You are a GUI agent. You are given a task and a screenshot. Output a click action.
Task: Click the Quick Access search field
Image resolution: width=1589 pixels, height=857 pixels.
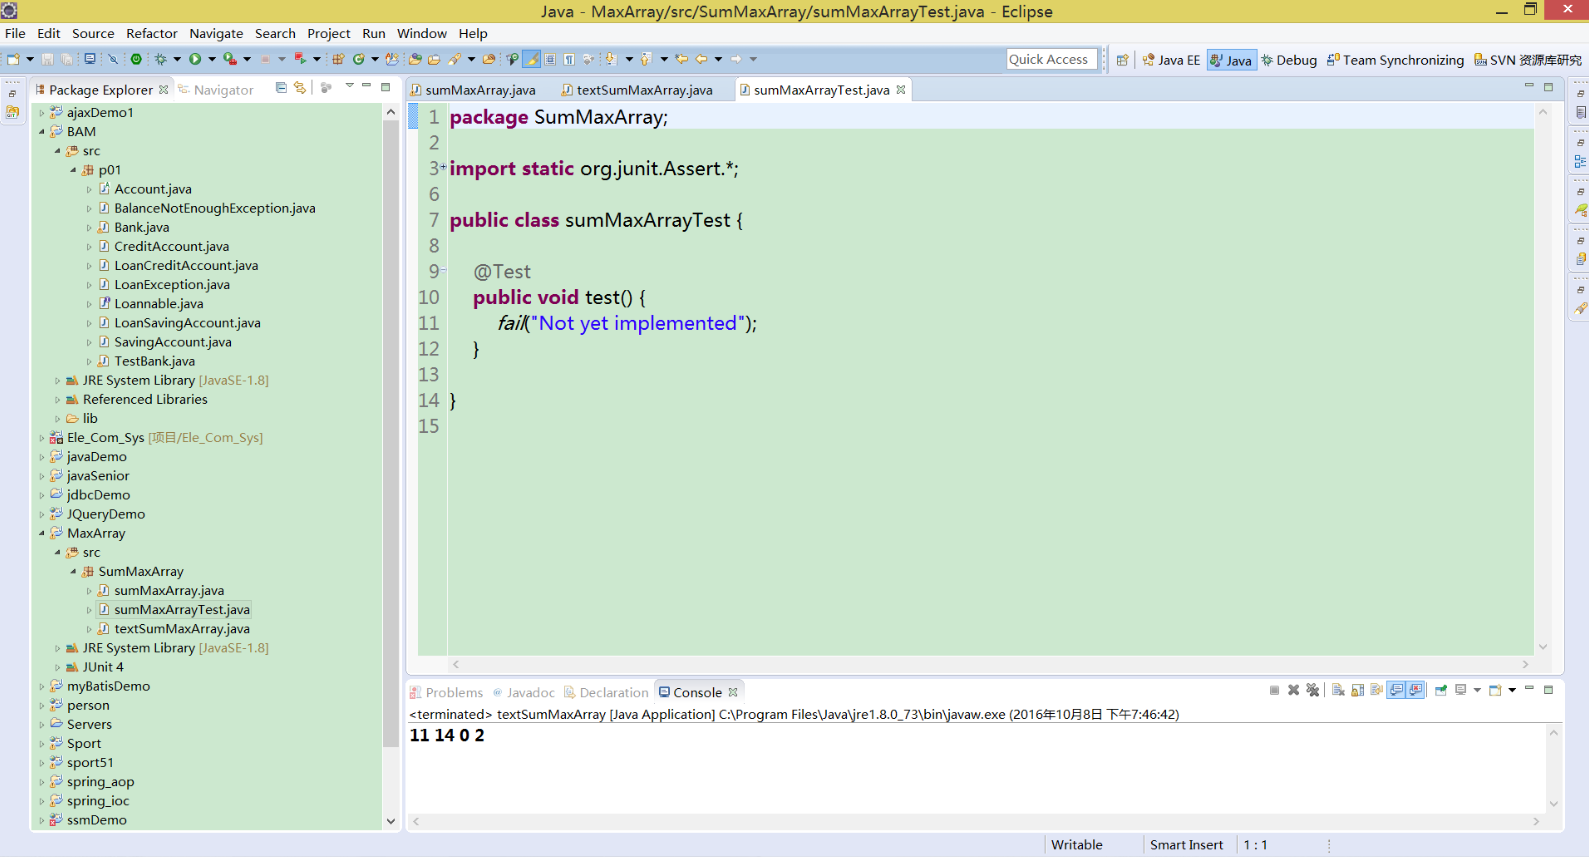pyautogui.click(x=1052, y=60)
